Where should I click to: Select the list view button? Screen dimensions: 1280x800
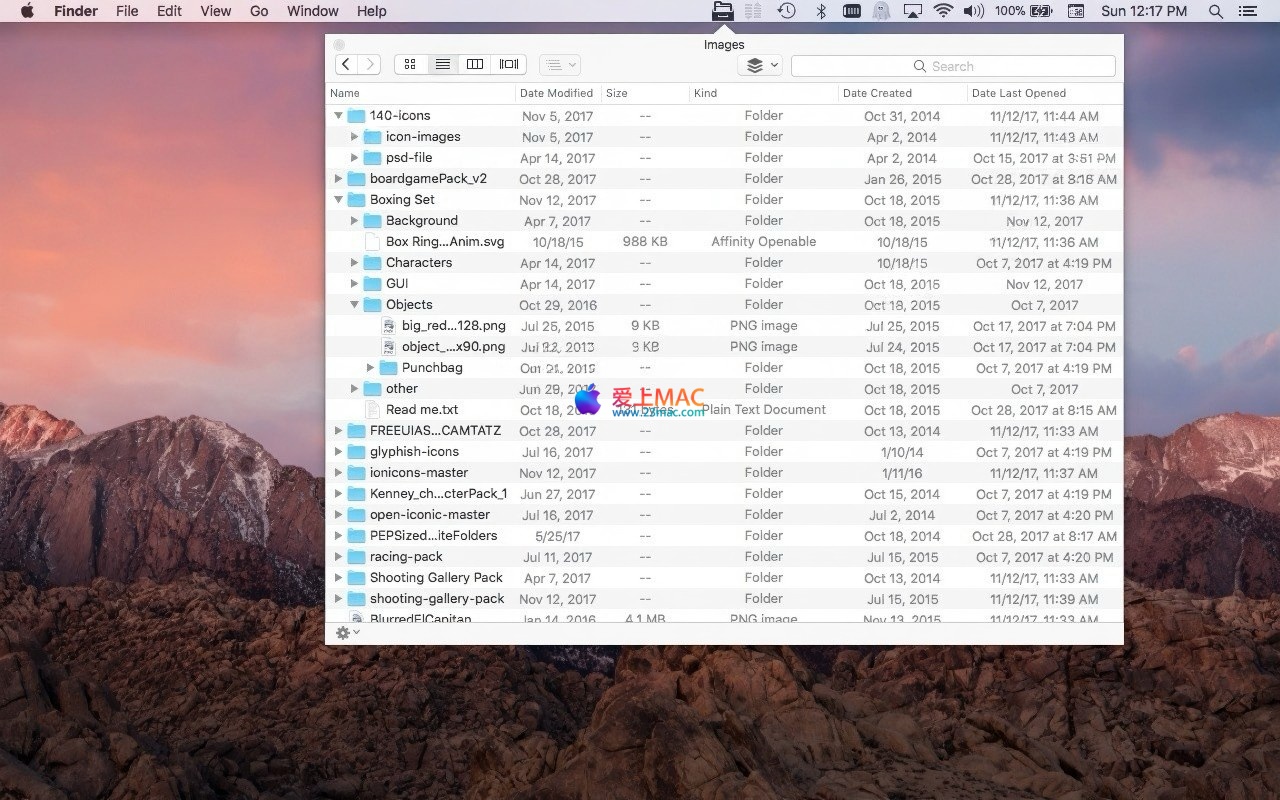point(442,65)
